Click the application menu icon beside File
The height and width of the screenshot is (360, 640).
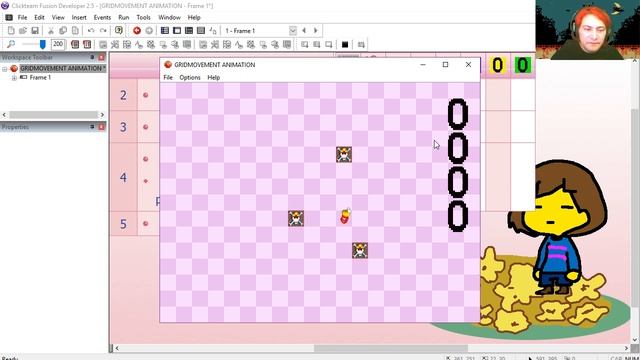click(x=9, y=18)
